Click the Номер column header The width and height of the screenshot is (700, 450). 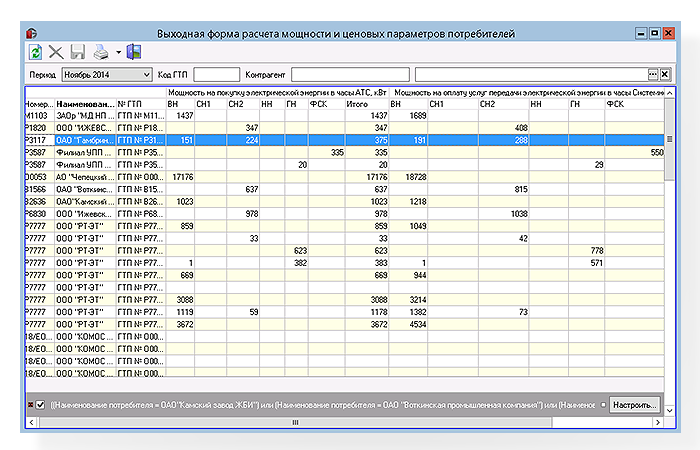[x=40, y=104]
